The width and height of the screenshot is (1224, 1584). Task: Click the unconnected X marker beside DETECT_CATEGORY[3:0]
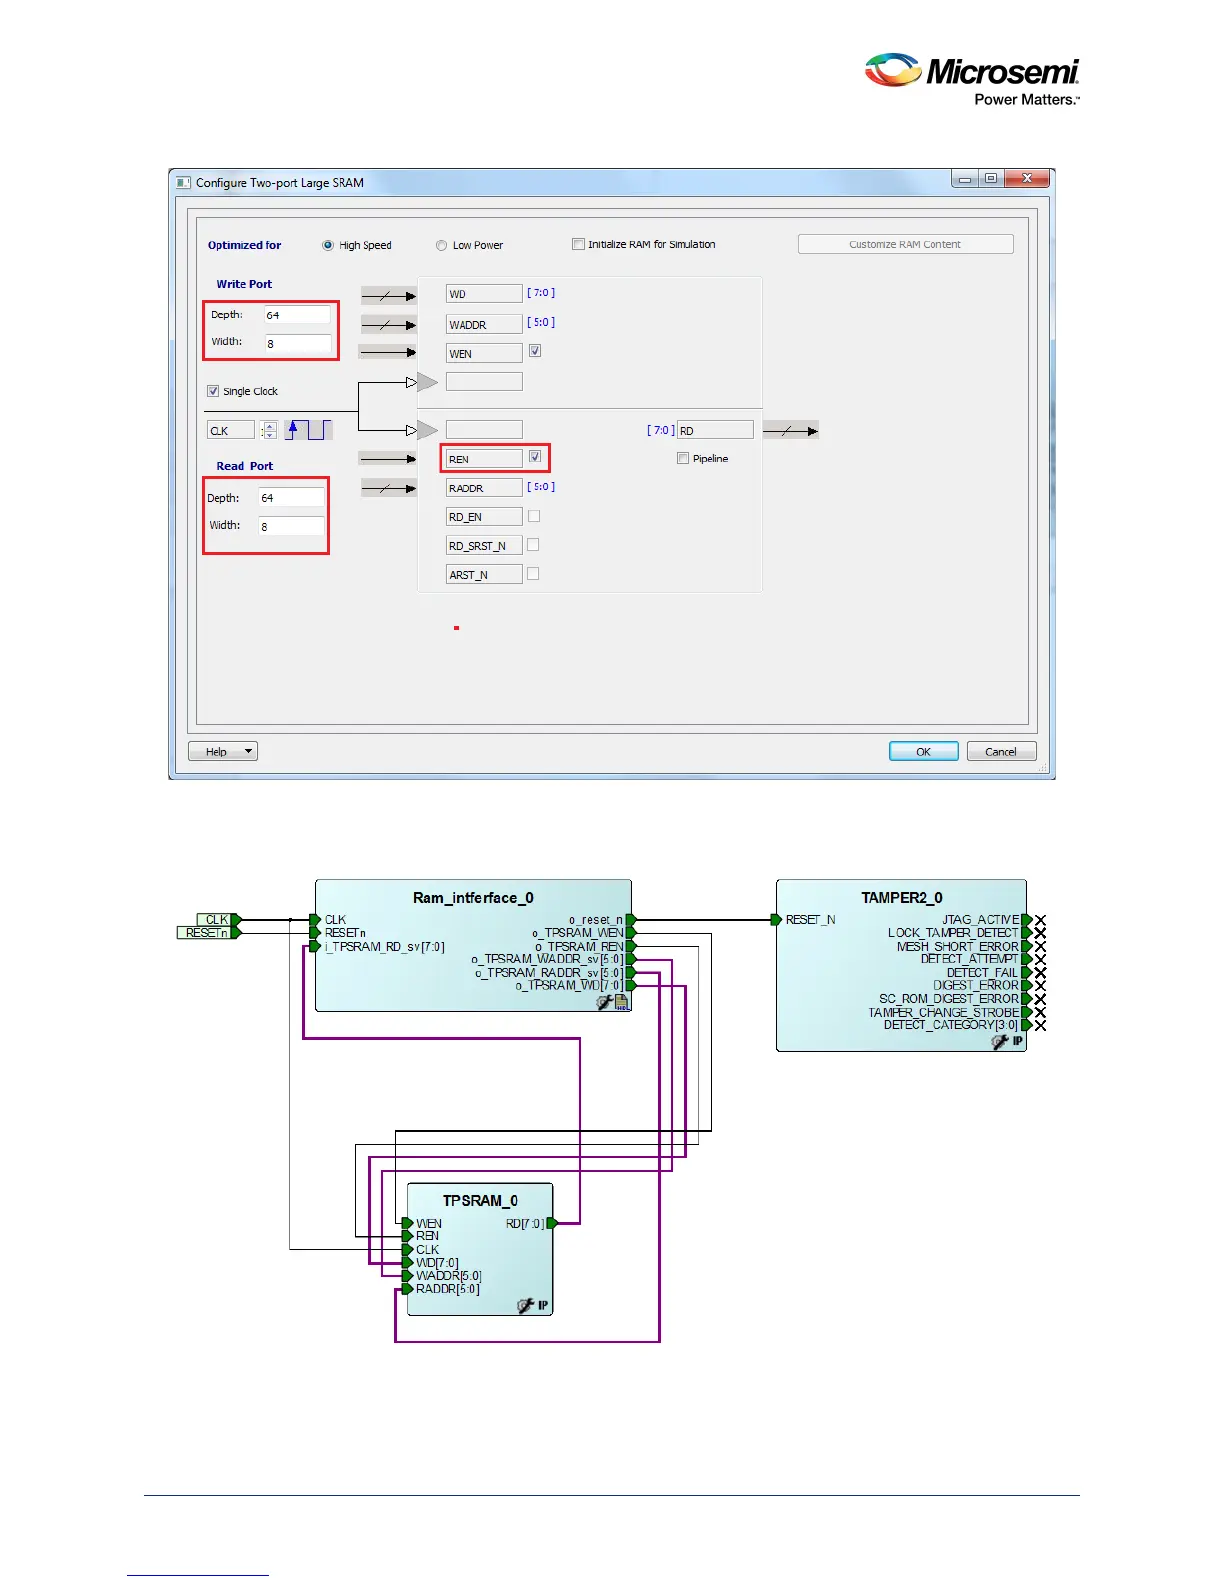coord(1040,1025)
